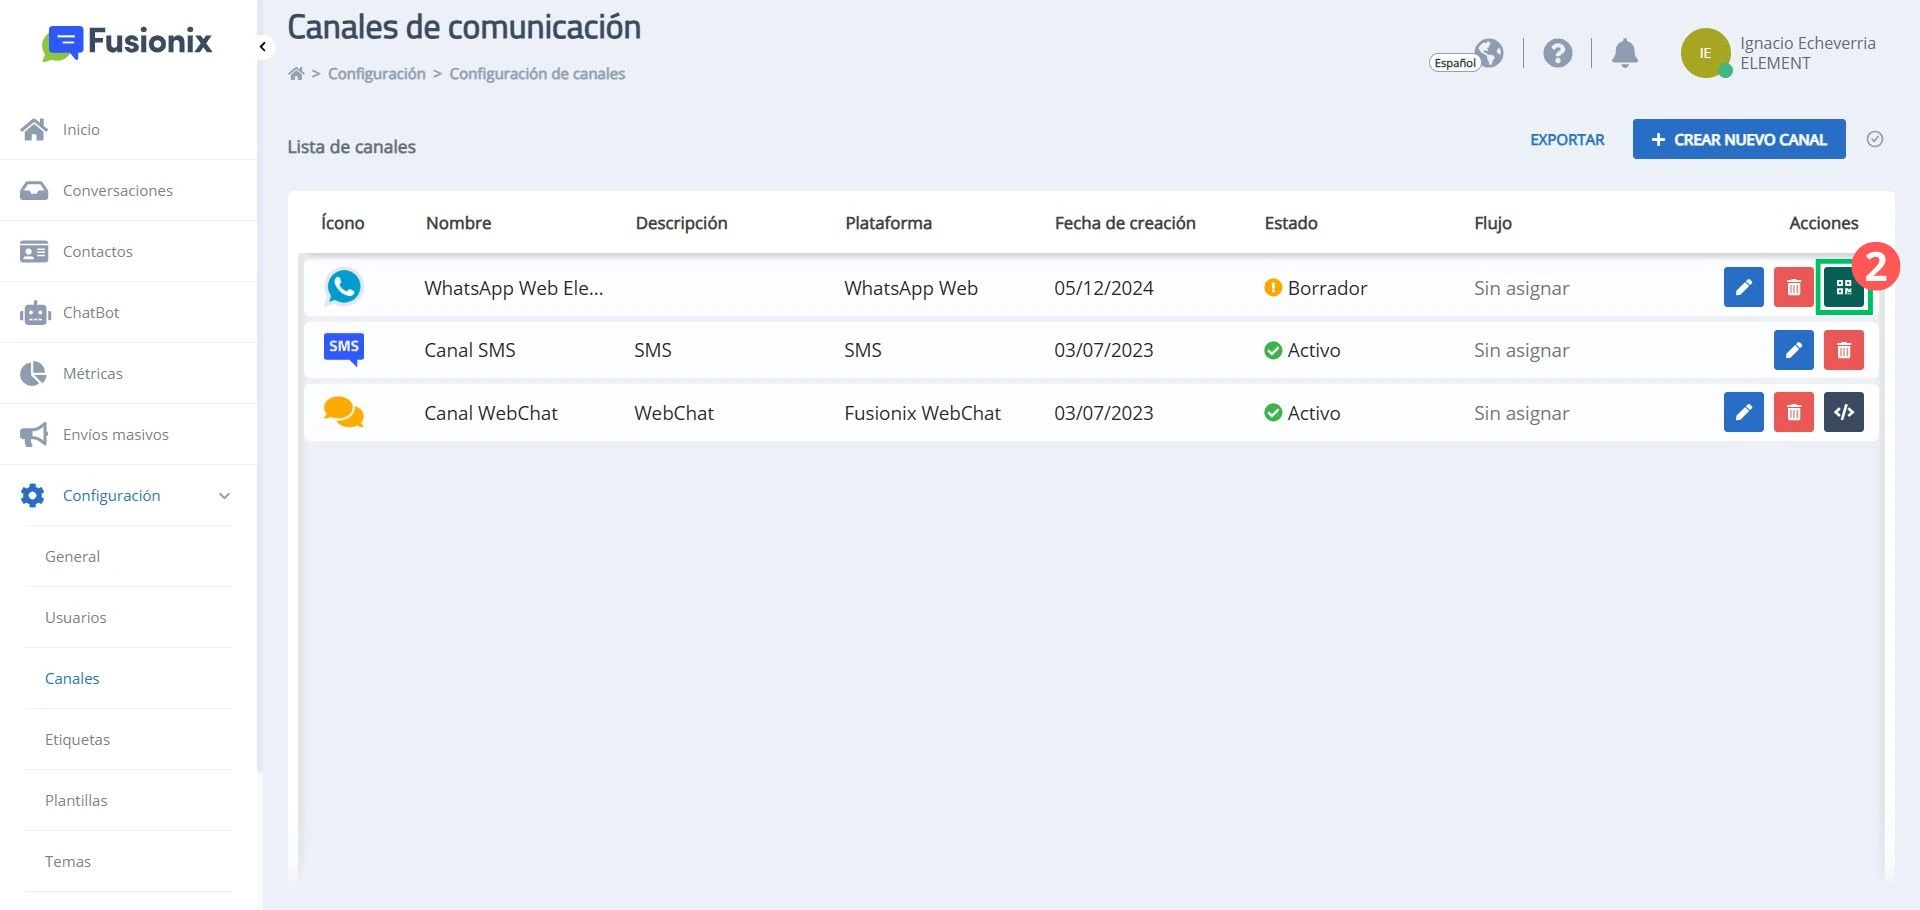Collapse the sidebar with the arrow toggle

pyautogui.click(x=263, y=46)
